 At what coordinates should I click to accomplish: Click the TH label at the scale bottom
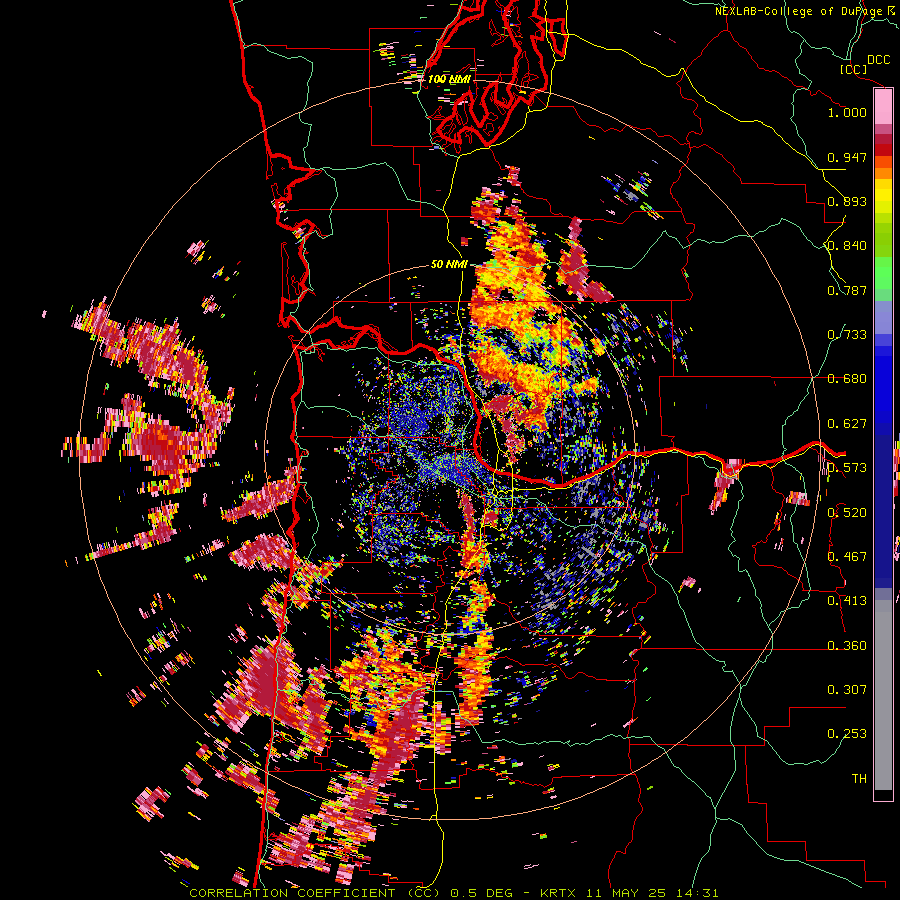pos(859,778)
